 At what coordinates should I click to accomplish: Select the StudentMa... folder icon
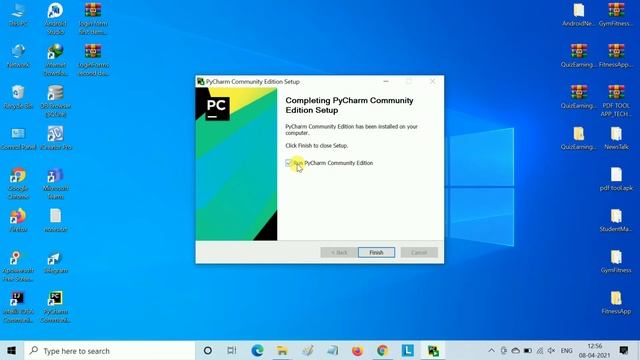[616, 220]
